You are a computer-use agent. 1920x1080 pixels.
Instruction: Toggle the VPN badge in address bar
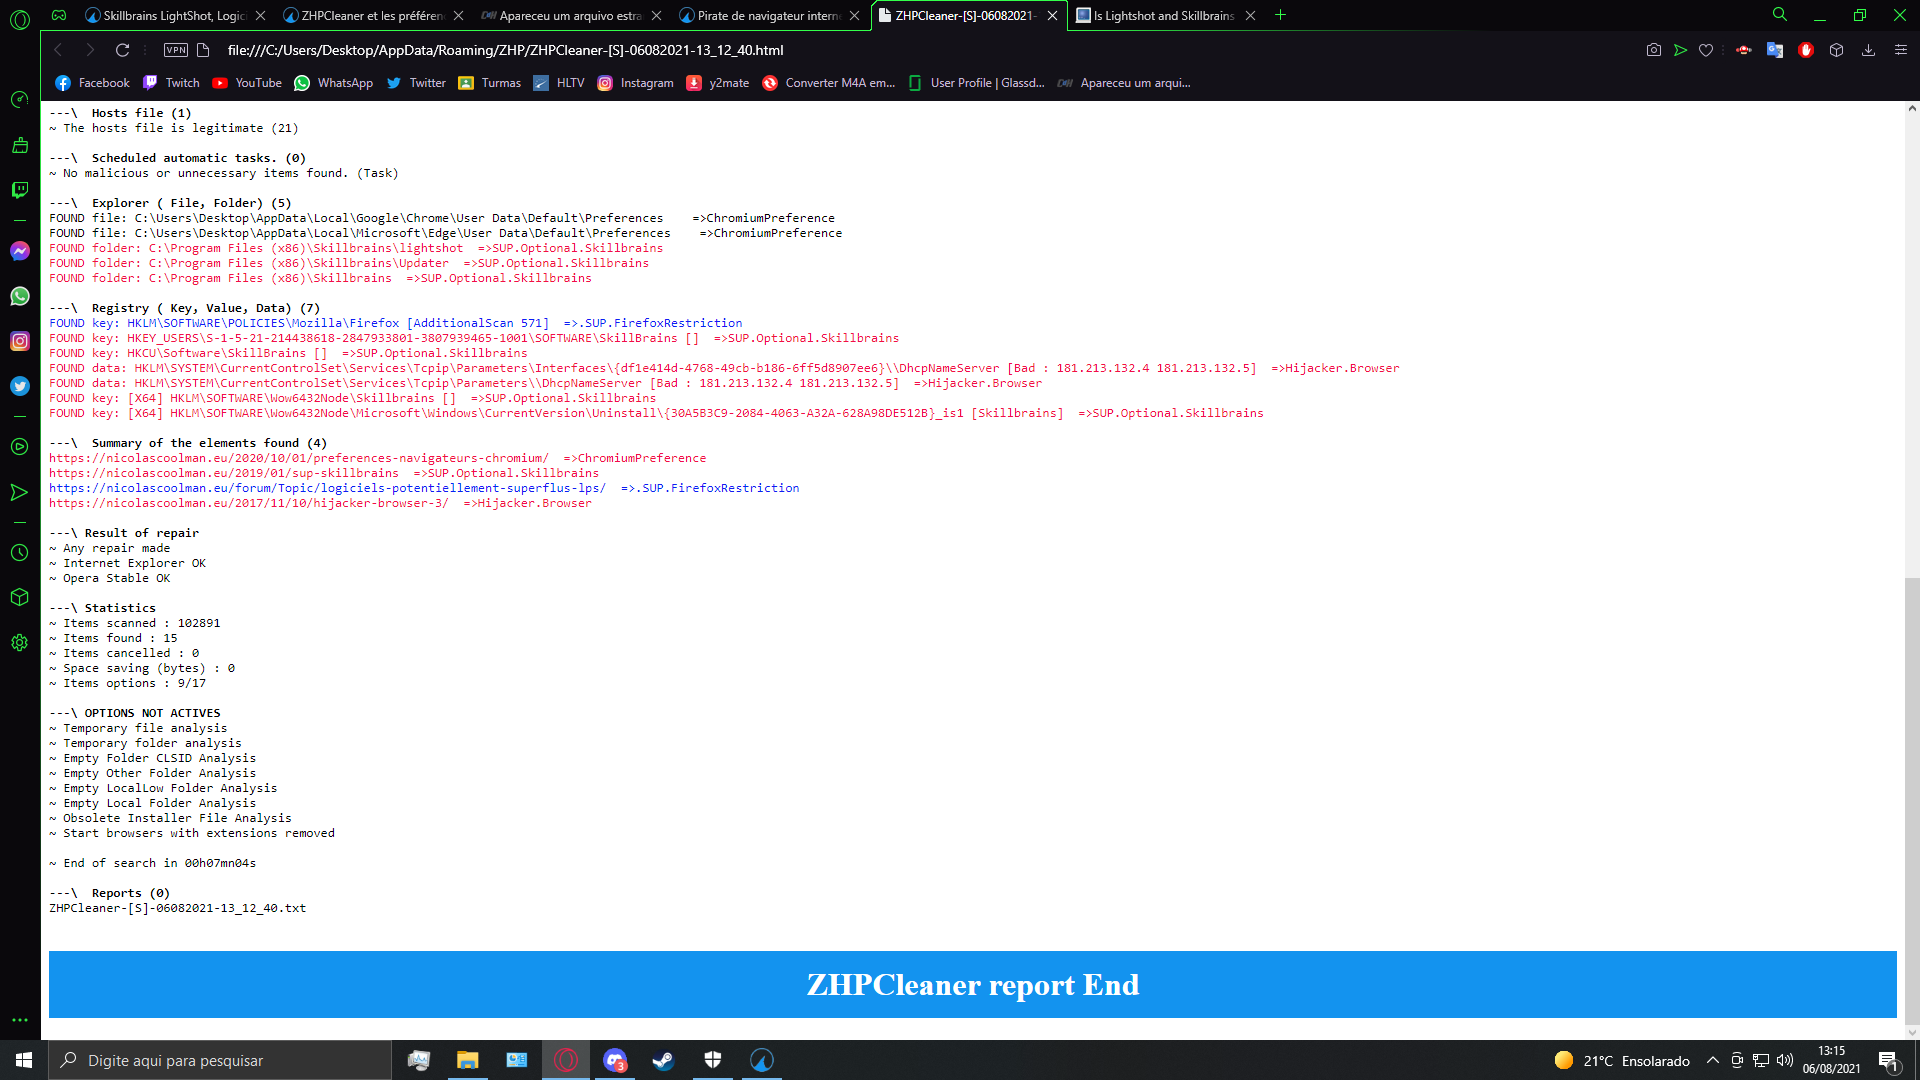tap(176, 50)
